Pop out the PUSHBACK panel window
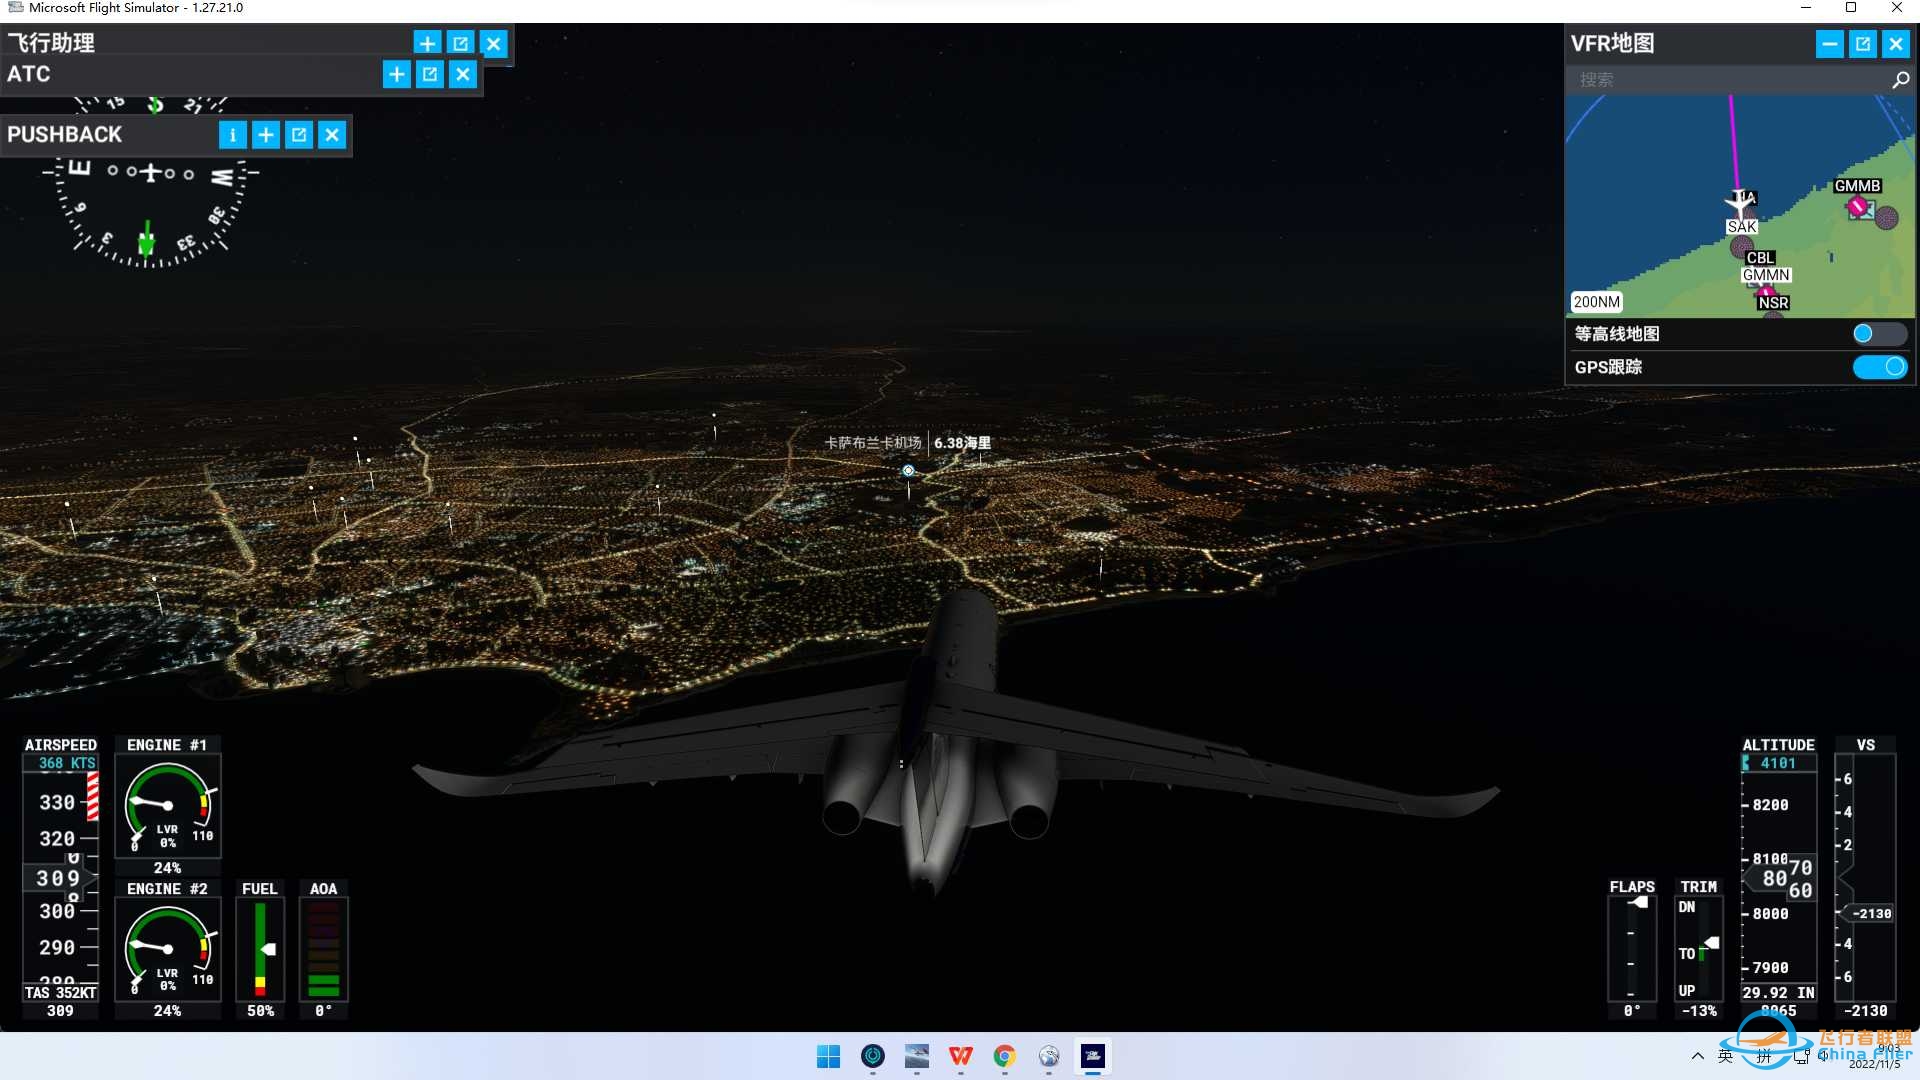The image size is (1920, 1080). 299,135
